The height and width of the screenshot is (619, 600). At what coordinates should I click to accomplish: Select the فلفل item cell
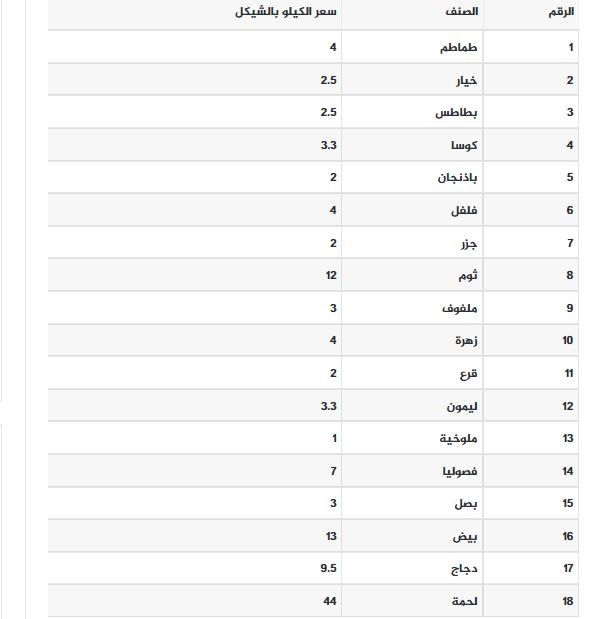pos(464,210)
